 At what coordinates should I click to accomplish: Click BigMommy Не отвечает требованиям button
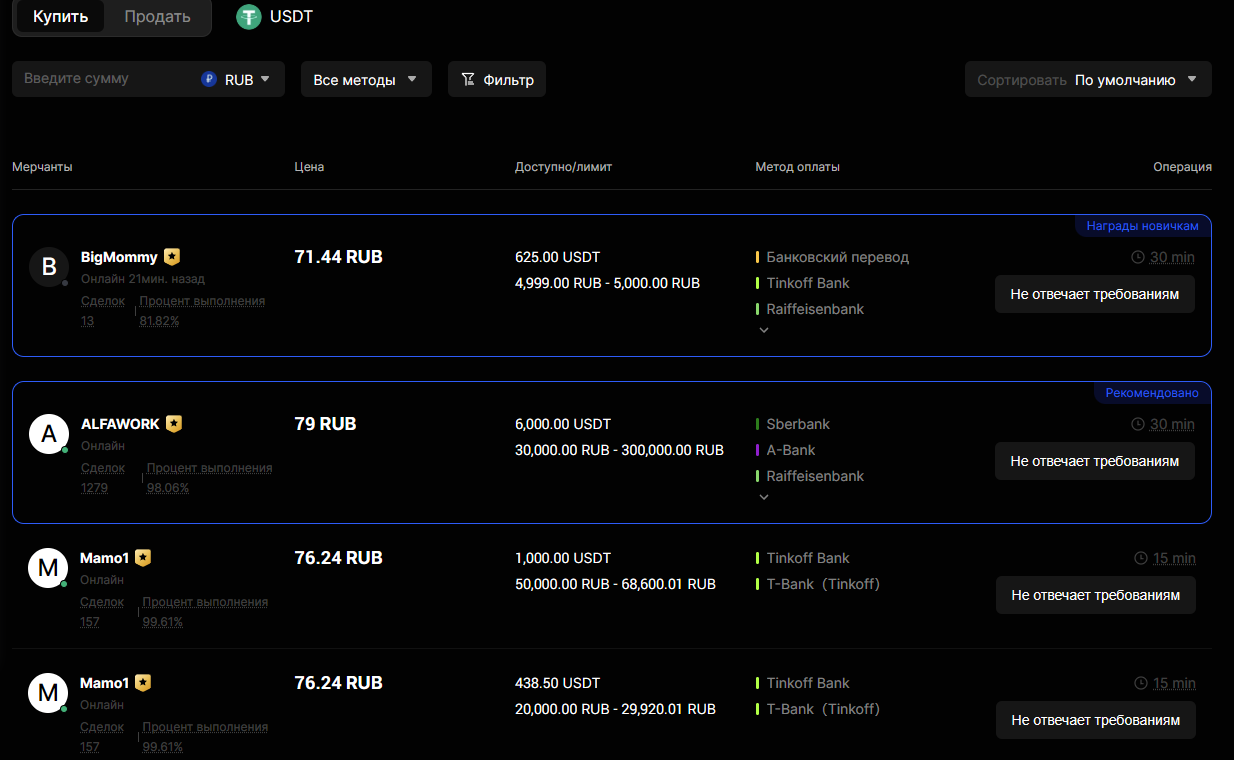tap(1095, 294)
